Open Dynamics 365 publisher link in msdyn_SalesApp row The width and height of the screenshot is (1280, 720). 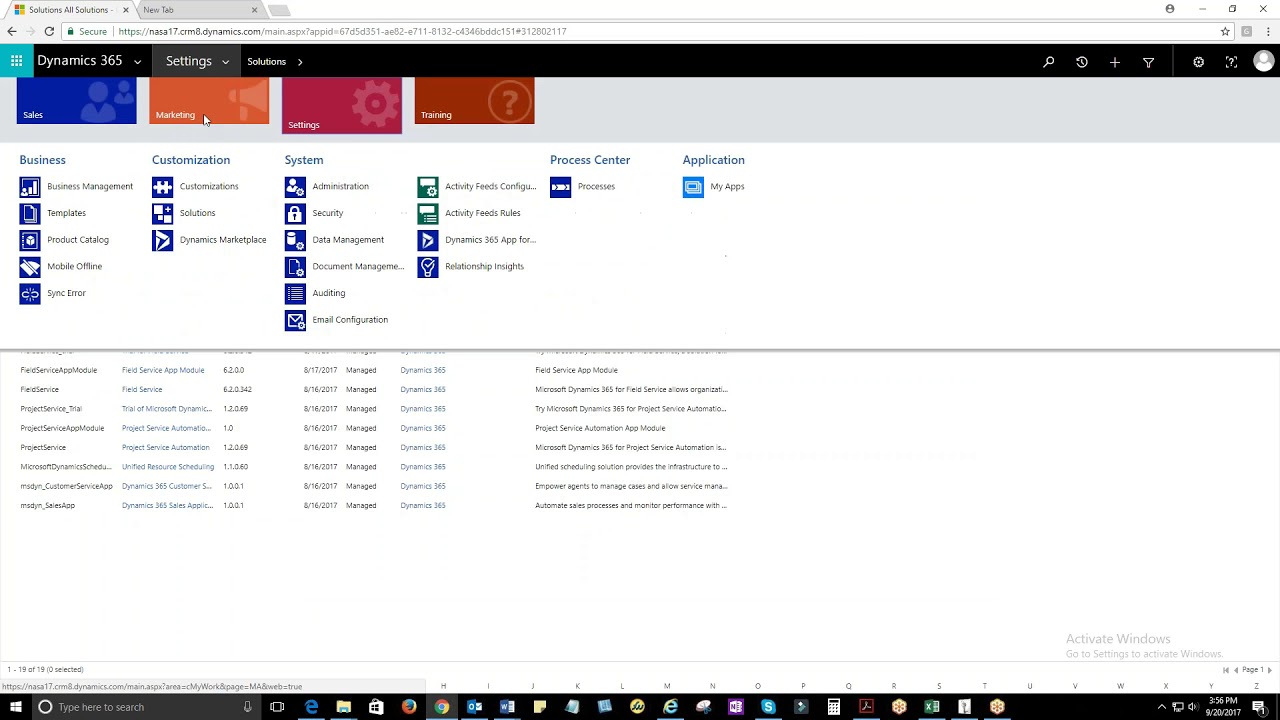click(423, 506)
